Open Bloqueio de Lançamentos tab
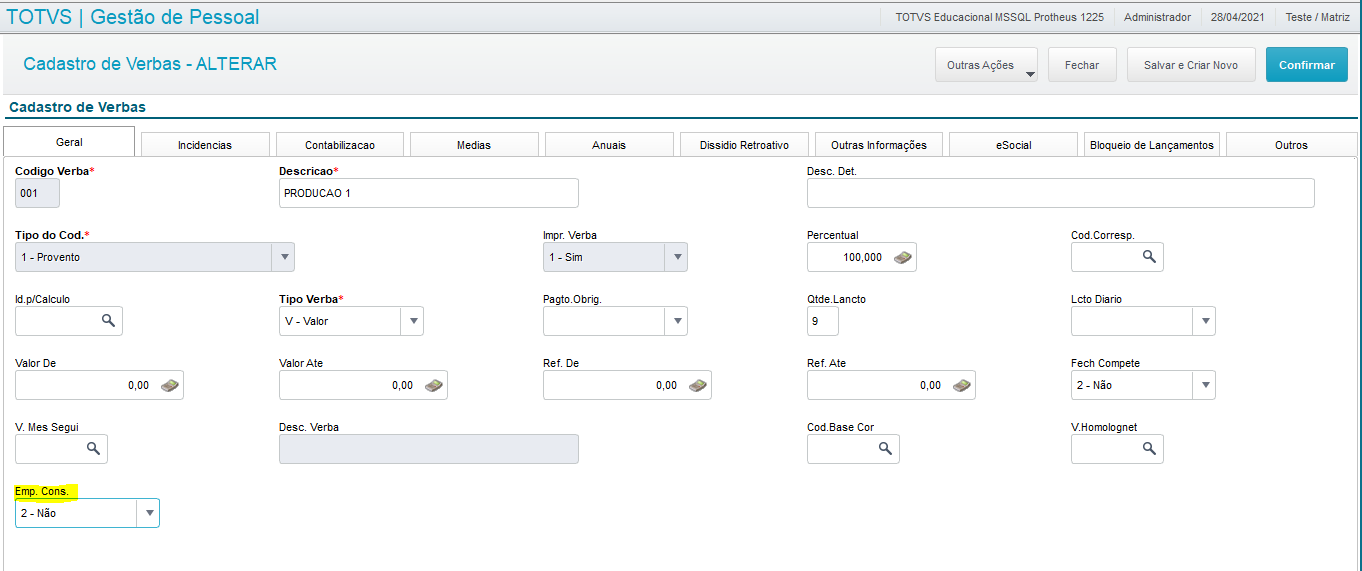The width and height of the screenshot is (1362, 571). click(1152, 145)
